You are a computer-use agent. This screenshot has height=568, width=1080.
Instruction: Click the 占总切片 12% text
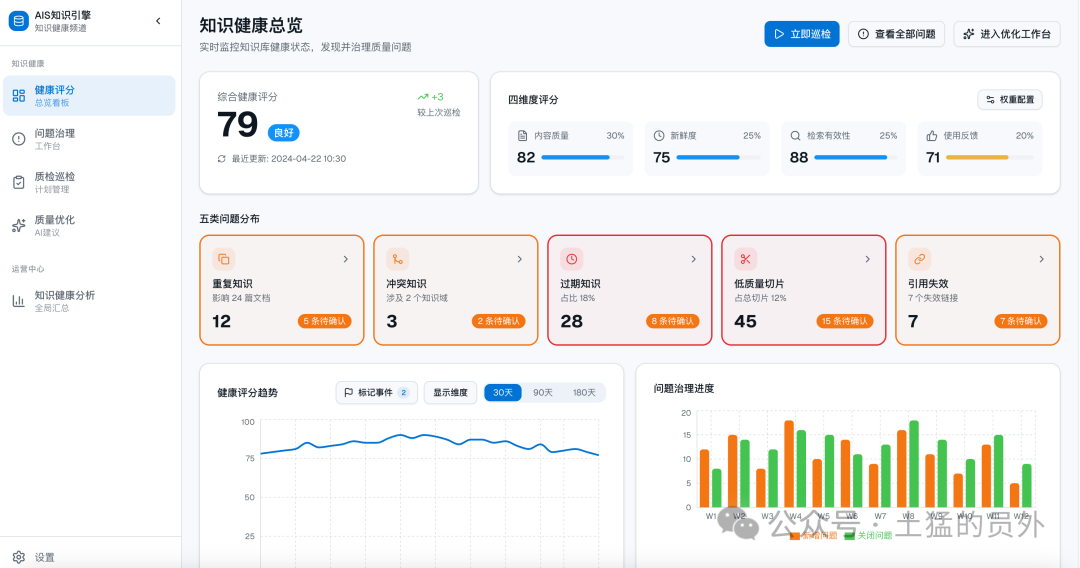[x=760, y=298]
